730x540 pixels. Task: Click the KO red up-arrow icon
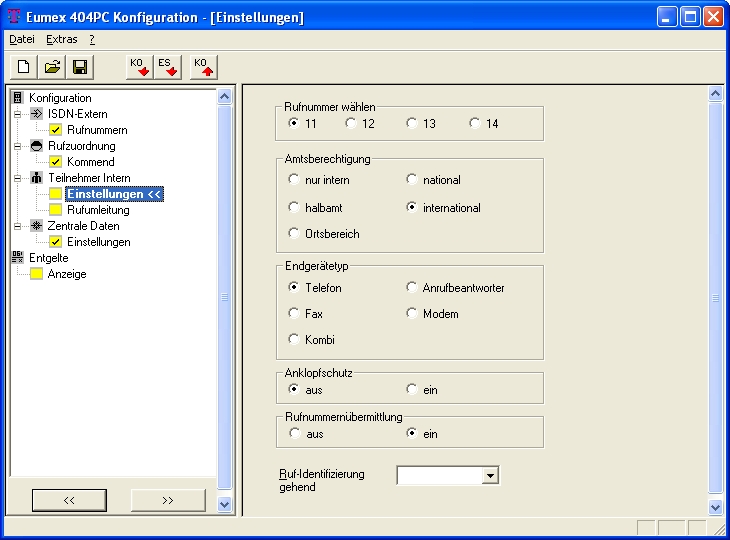(203, 67)
